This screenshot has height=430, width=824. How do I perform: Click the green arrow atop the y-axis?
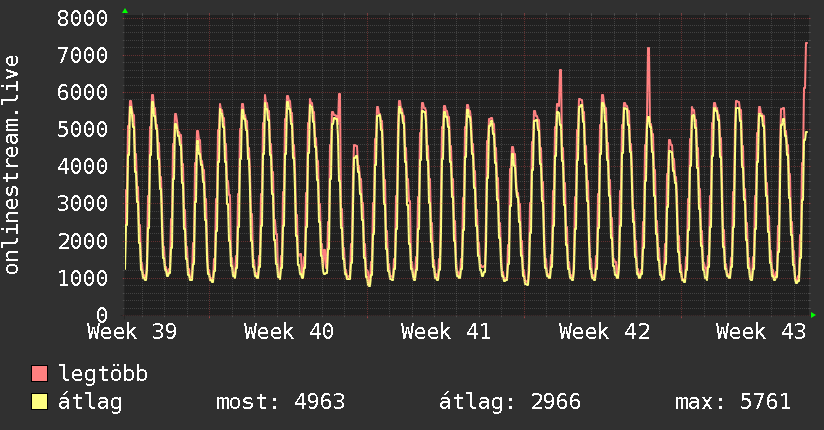[125, 11]
